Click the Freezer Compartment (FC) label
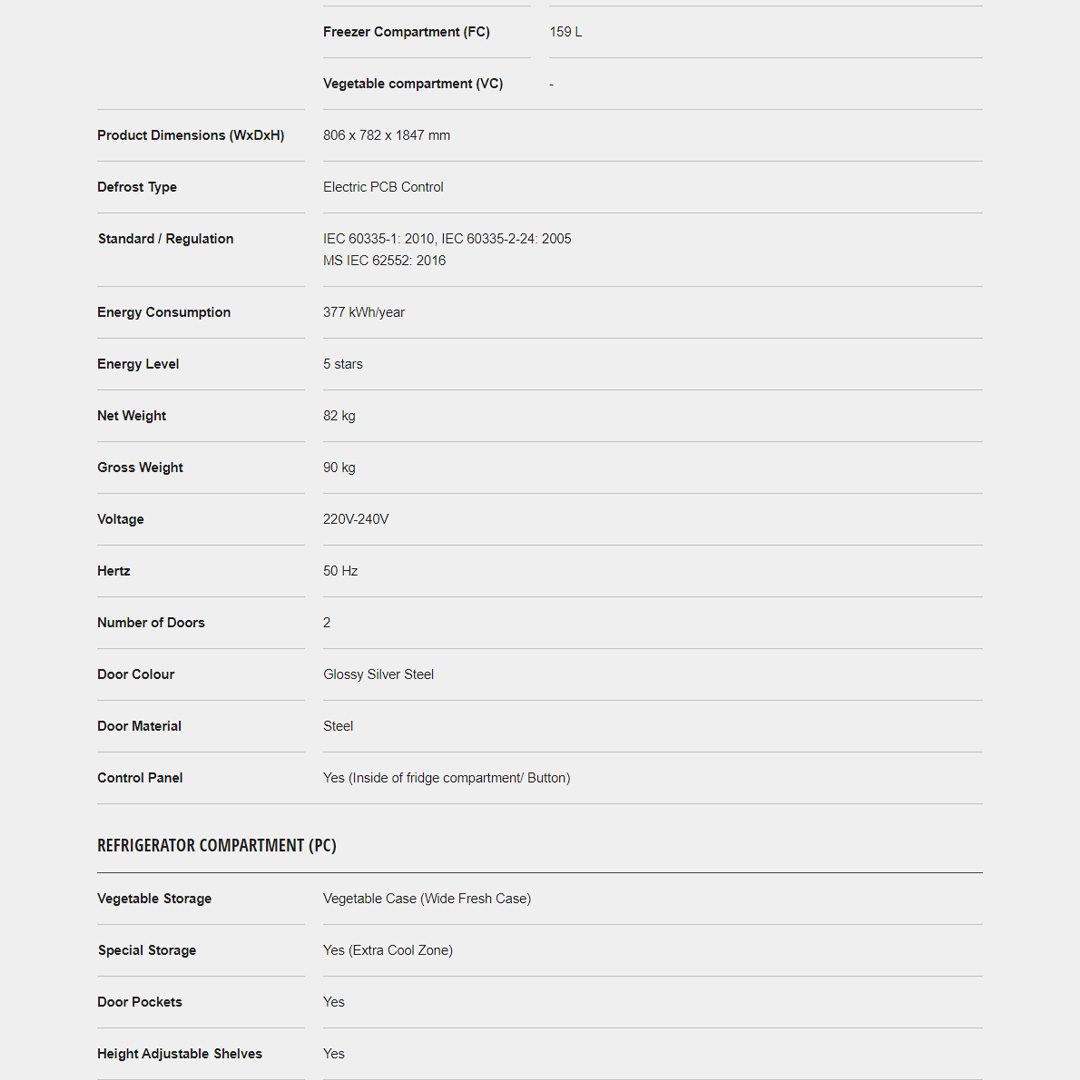 click(406, 32)
